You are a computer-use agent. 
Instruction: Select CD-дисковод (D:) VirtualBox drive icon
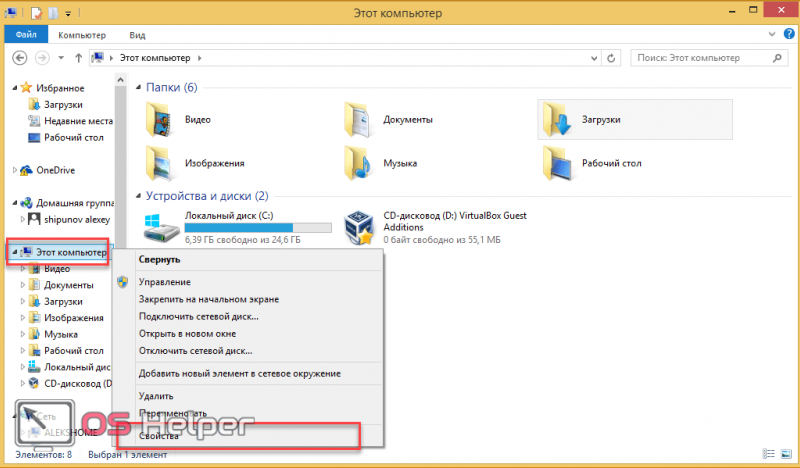click(x=359, y=228)
